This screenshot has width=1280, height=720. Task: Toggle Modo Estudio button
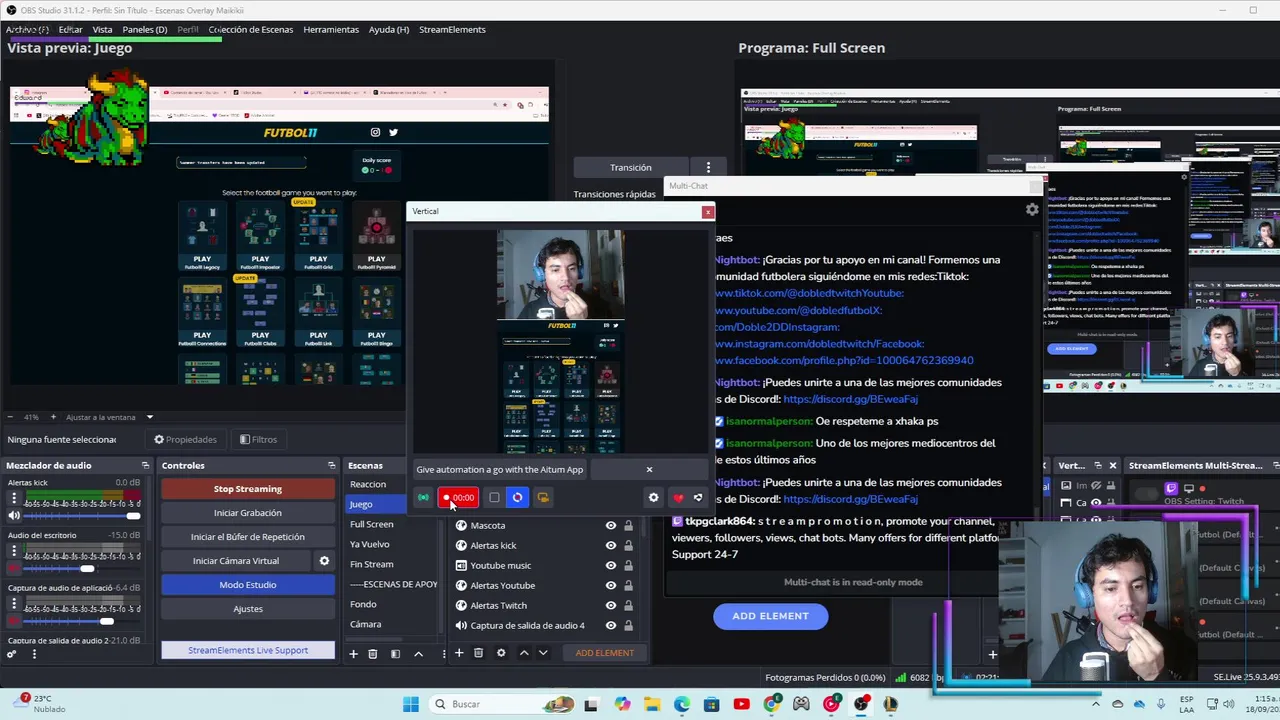click(248, 585)
